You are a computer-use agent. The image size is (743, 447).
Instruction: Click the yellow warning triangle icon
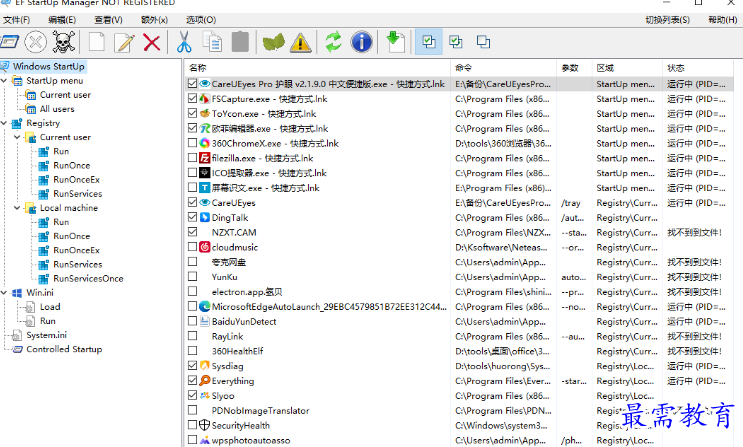[301, 42]
